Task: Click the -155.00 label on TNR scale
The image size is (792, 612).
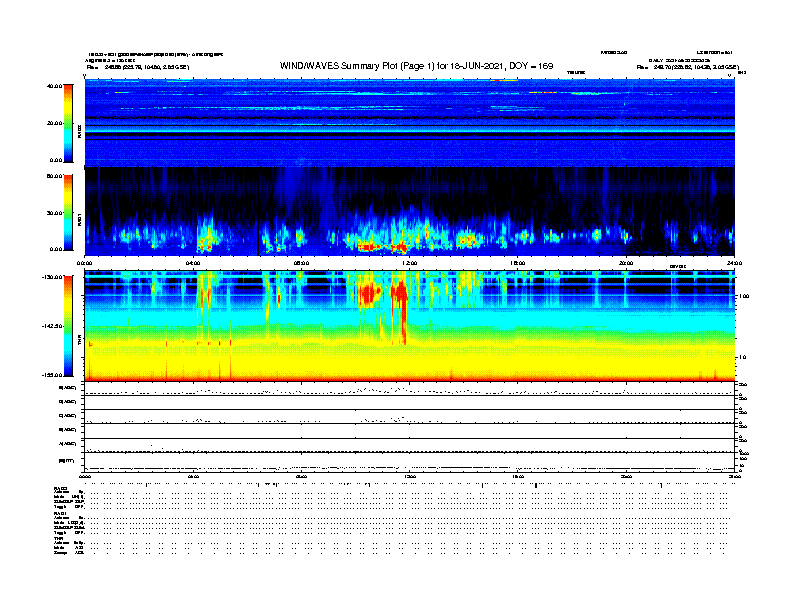Action: tap(52, 375)
